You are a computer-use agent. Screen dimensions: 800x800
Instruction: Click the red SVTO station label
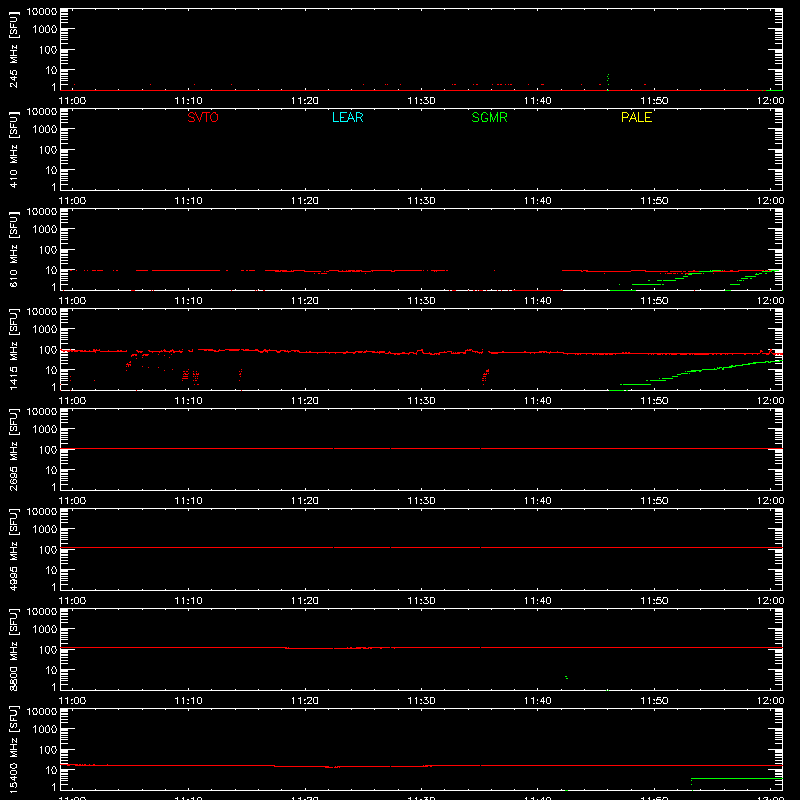203,117
